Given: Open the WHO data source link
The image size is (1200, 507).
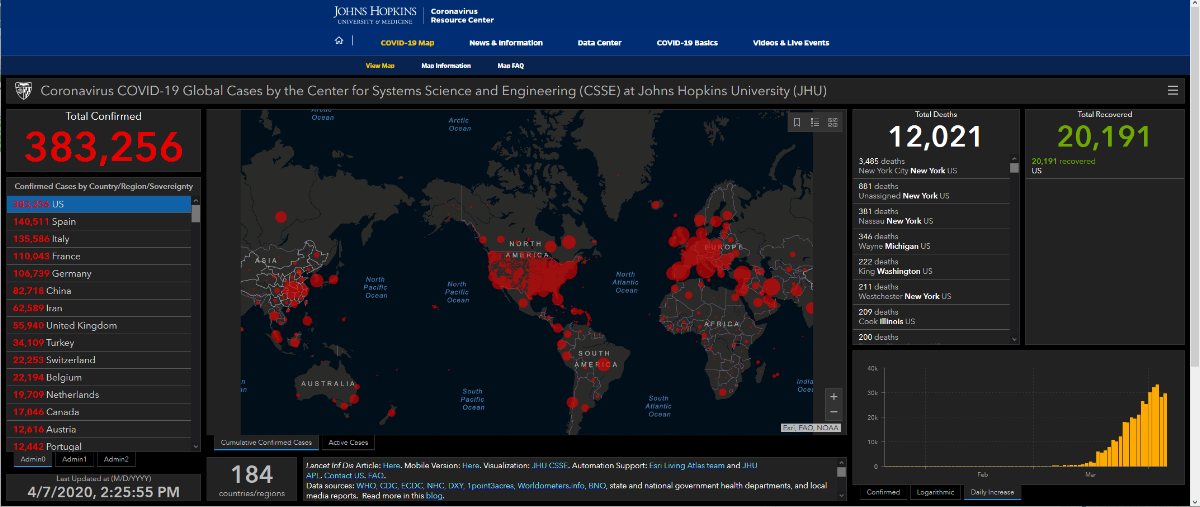Looking at the screenshot, I should 366,485.
